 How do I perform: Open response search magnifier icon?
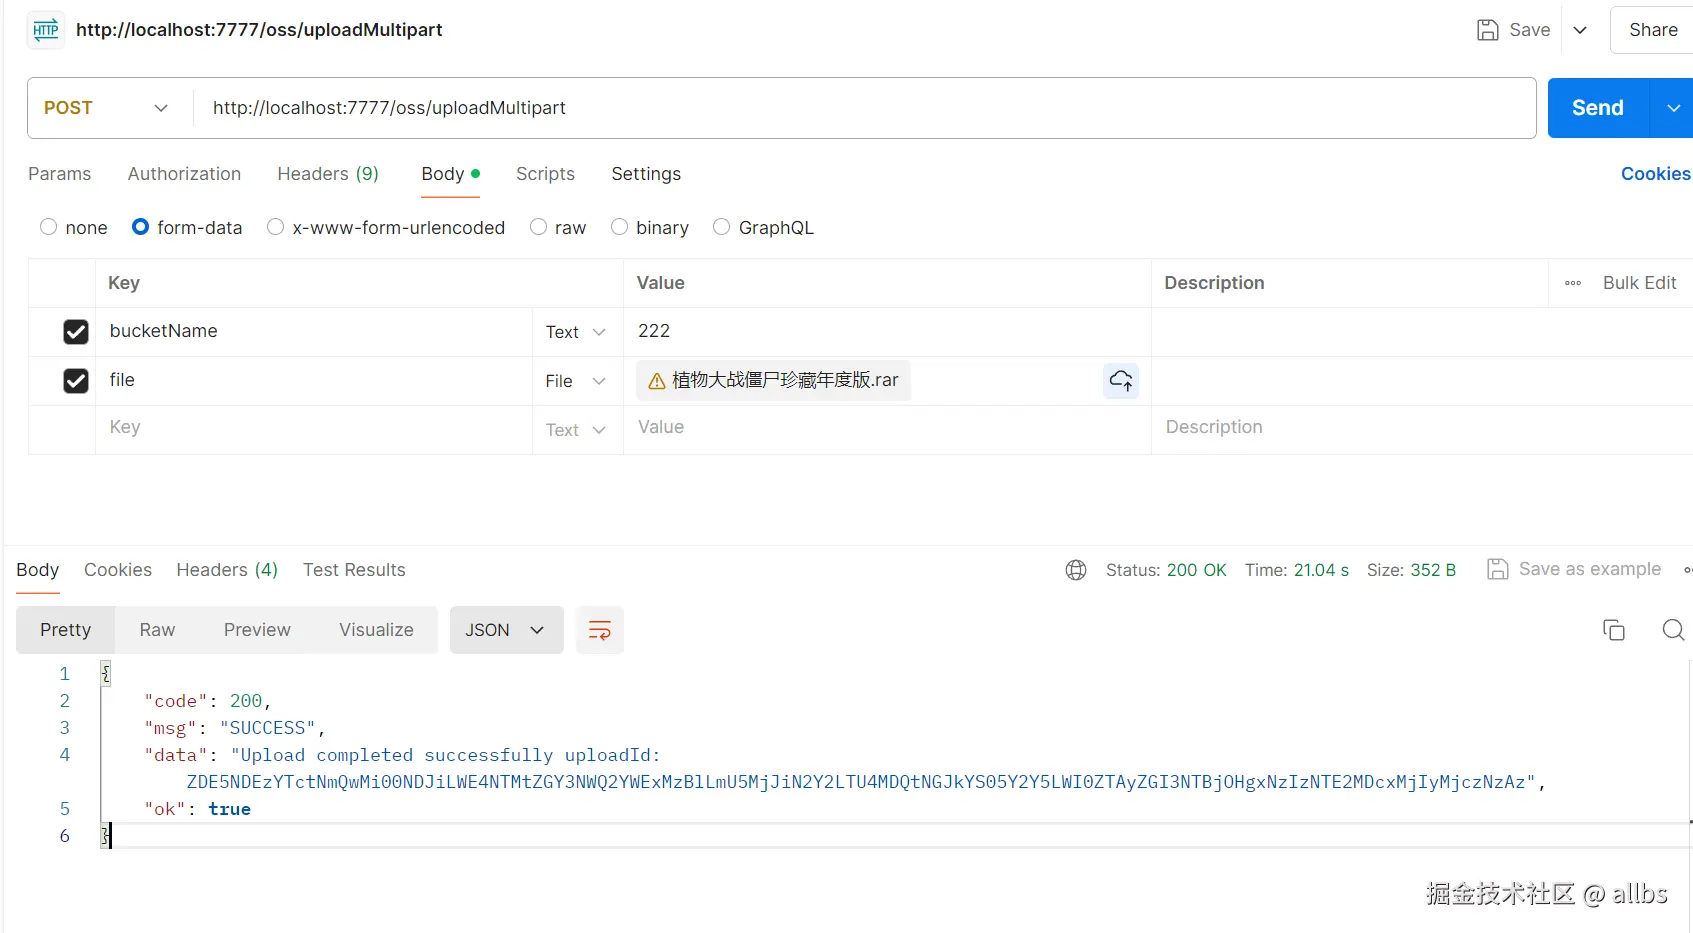[x=1673, y=630]
